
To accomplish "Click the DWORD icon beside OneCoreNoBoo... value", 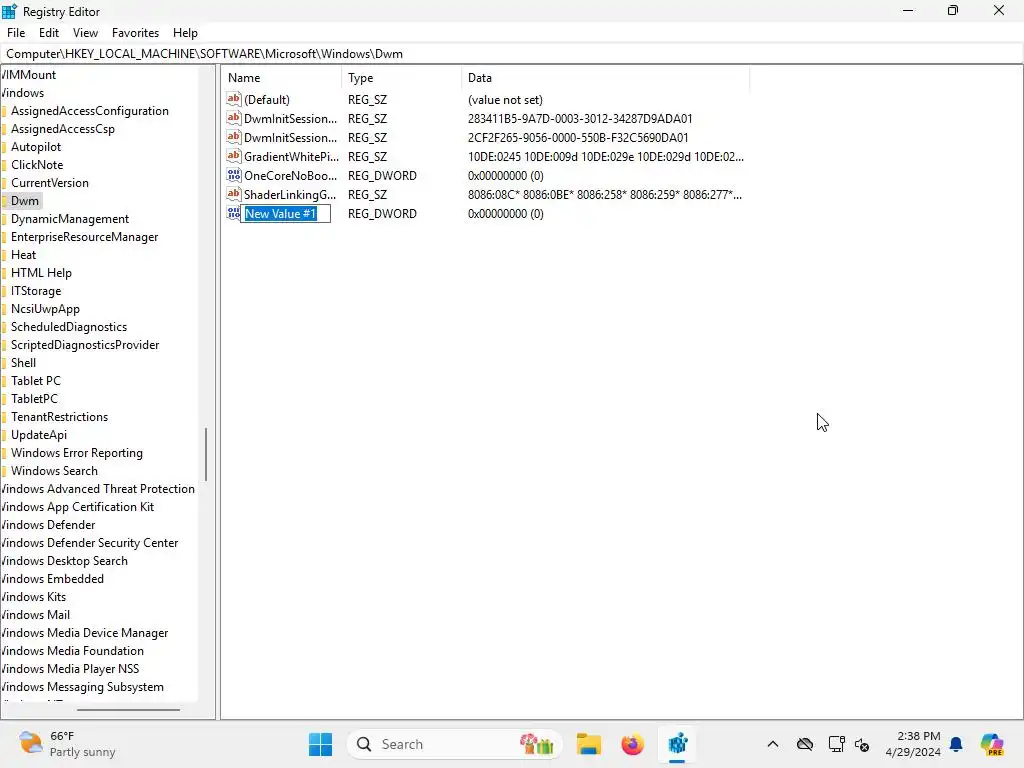I will click(234, 175).
